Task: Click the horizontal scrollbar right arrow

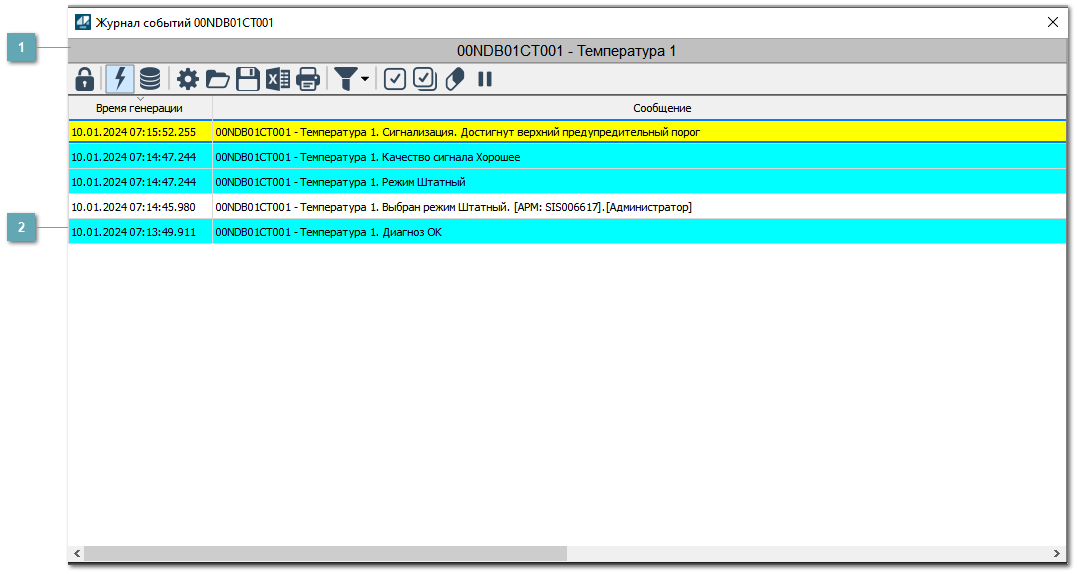Action: 1057,554
